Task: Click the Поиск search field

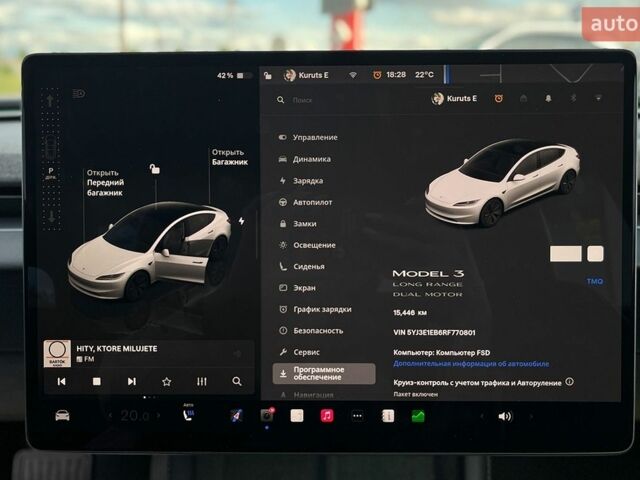Action: 302,100
